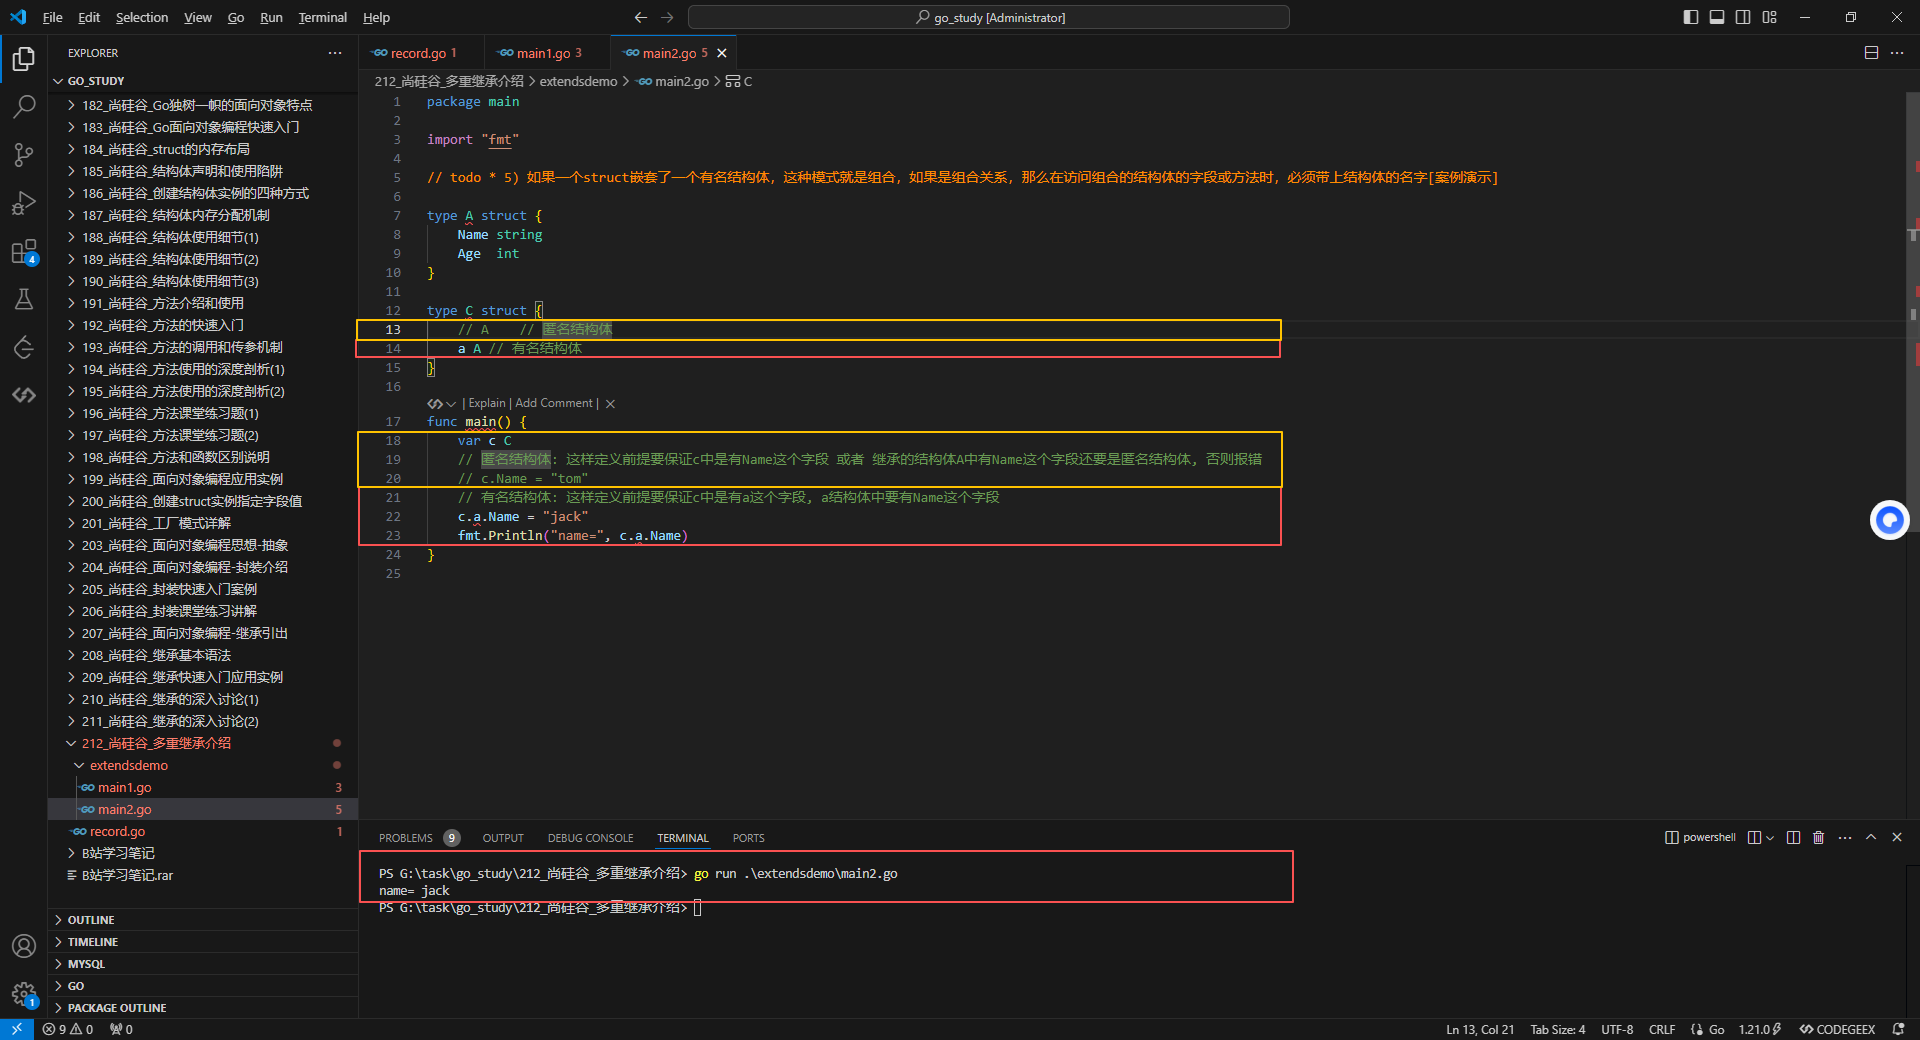Open Explorer views and more actions
Screen dimensions: 1920x1040
click(x=335, y=53)
